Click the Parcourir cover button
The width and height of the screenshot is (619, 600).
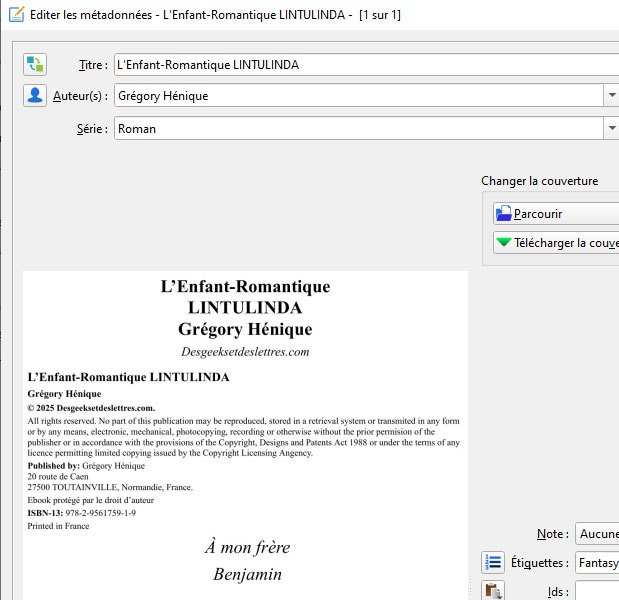tap(556, 214)
